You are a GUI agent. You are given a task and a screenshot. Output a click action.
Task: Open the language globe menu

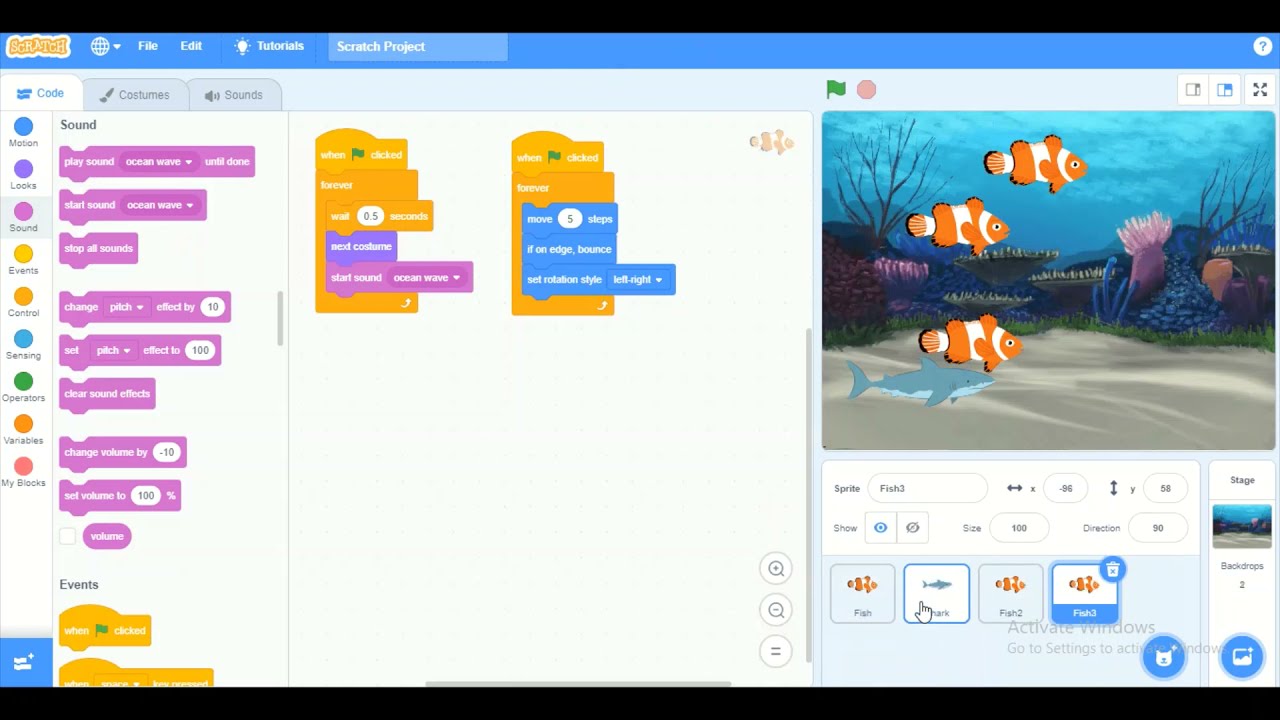coord(105,46)
